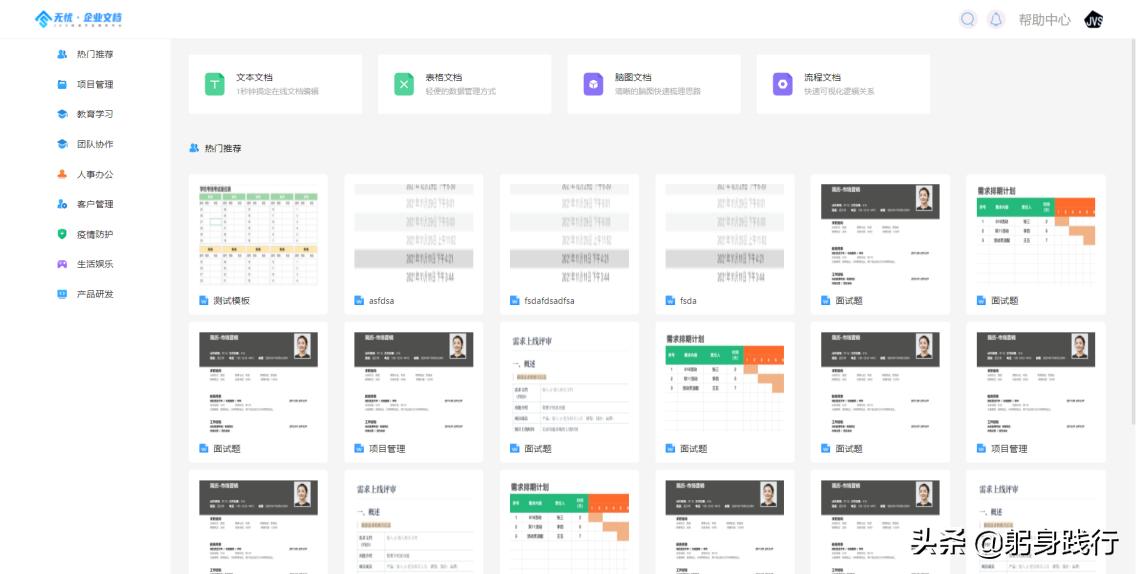
Task: Open the fsdafdsadfsa file name
Action: pyautogui.click(x=549, y=301)
